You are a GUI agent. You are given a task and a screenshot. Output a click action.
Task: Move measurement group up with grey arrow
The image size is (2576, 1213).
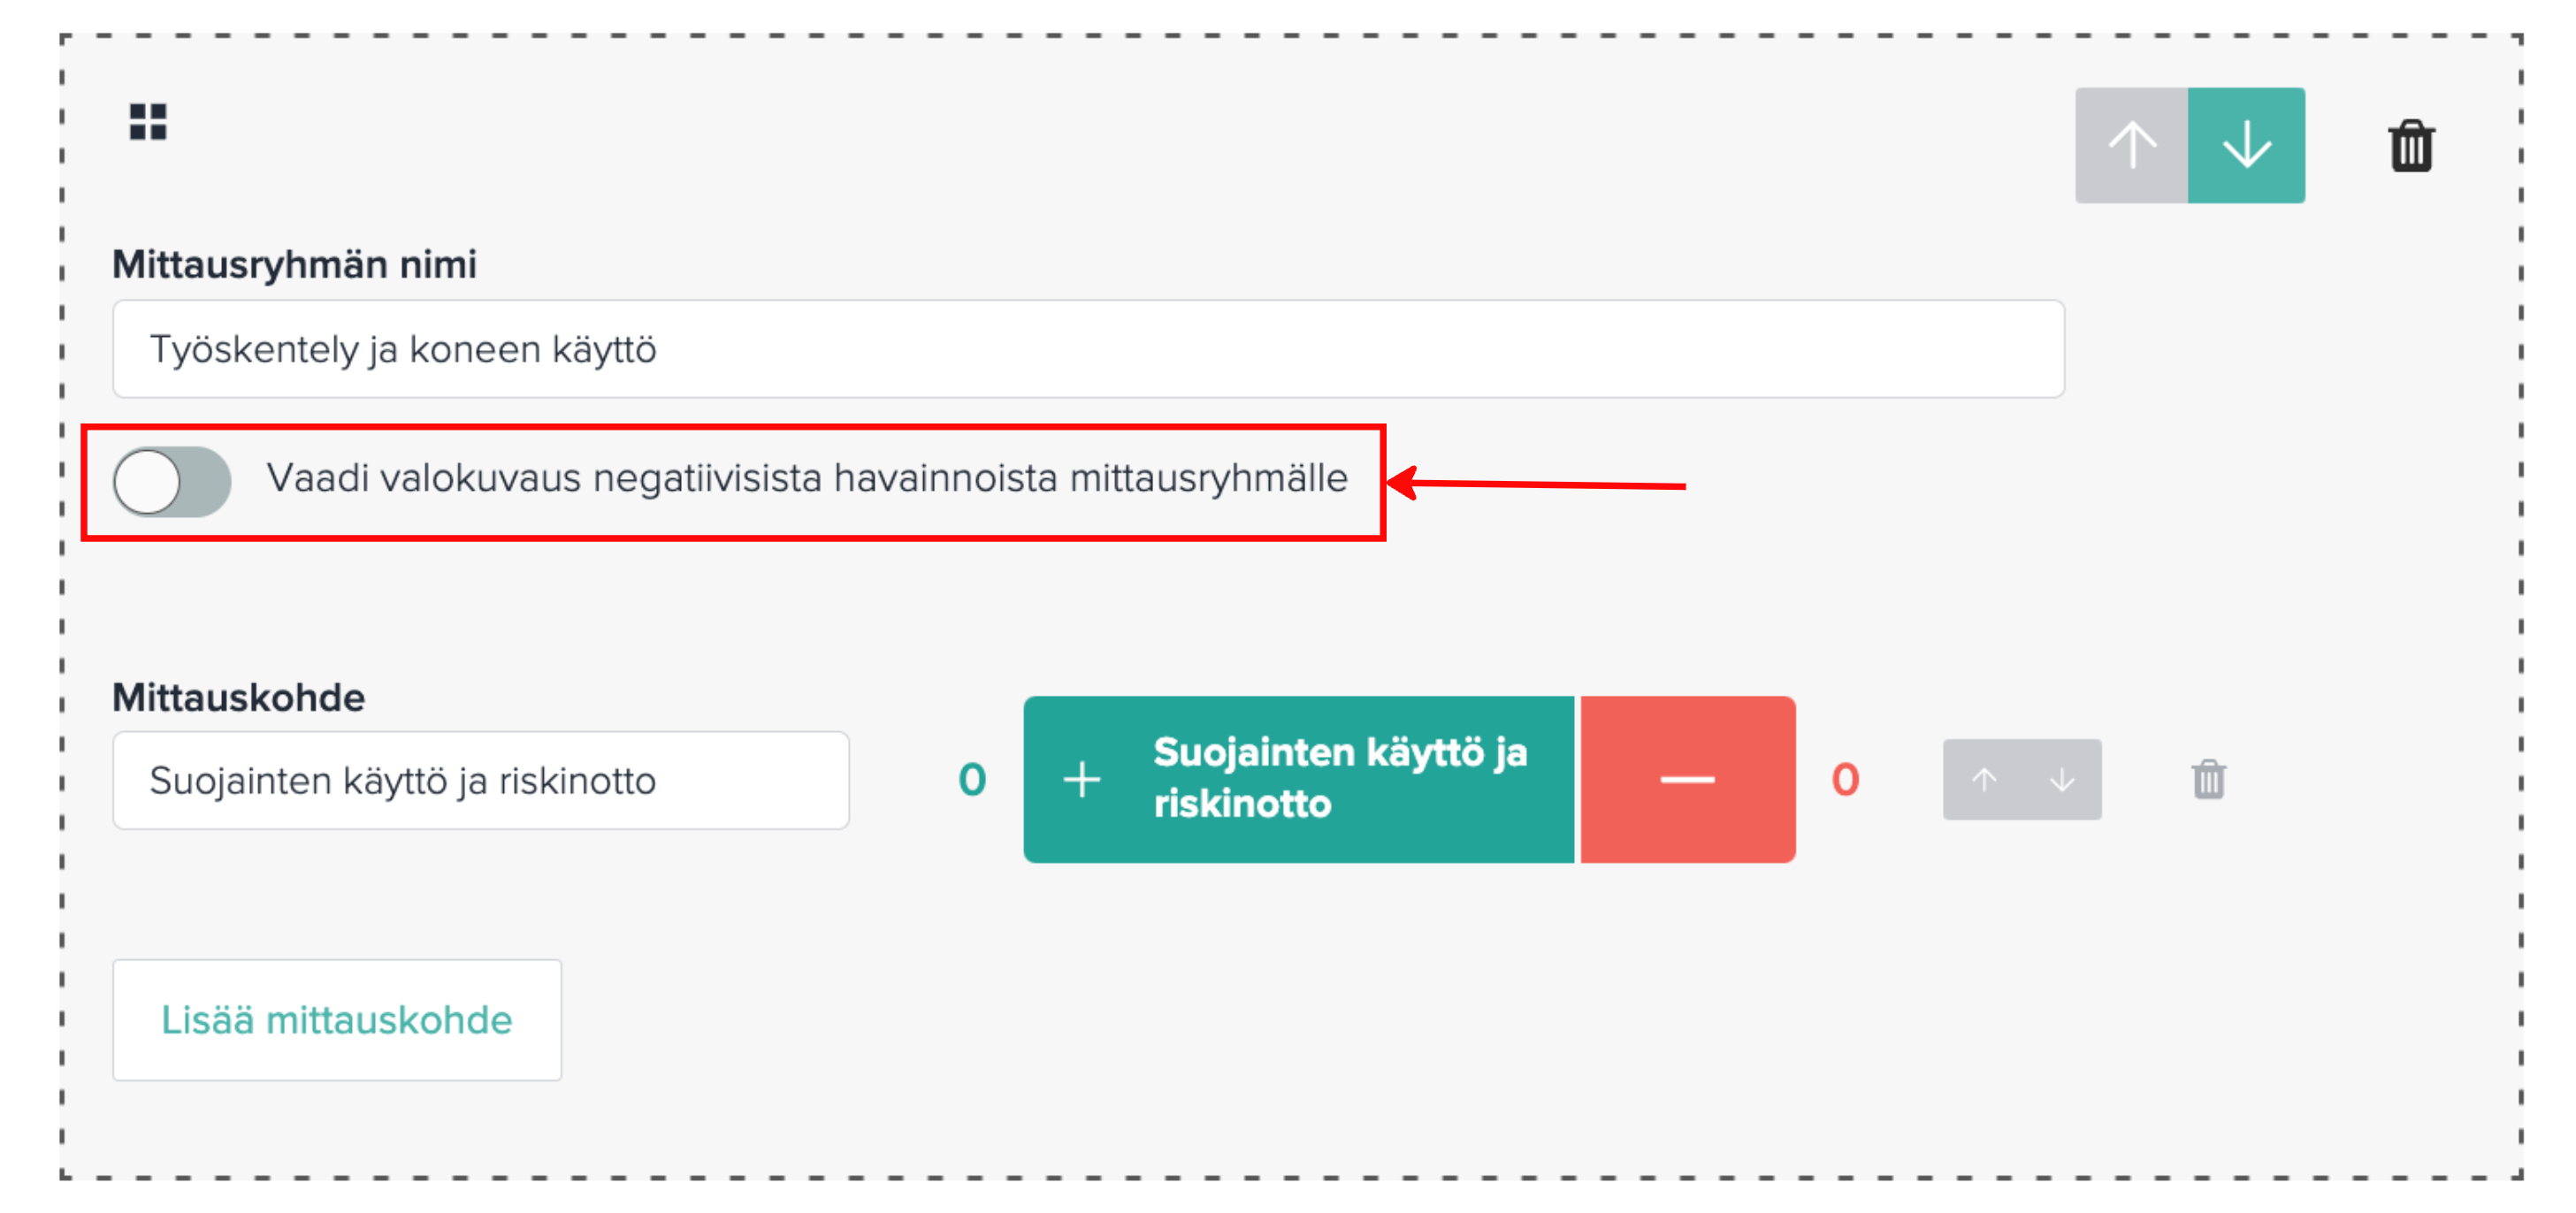(2131, 145)
